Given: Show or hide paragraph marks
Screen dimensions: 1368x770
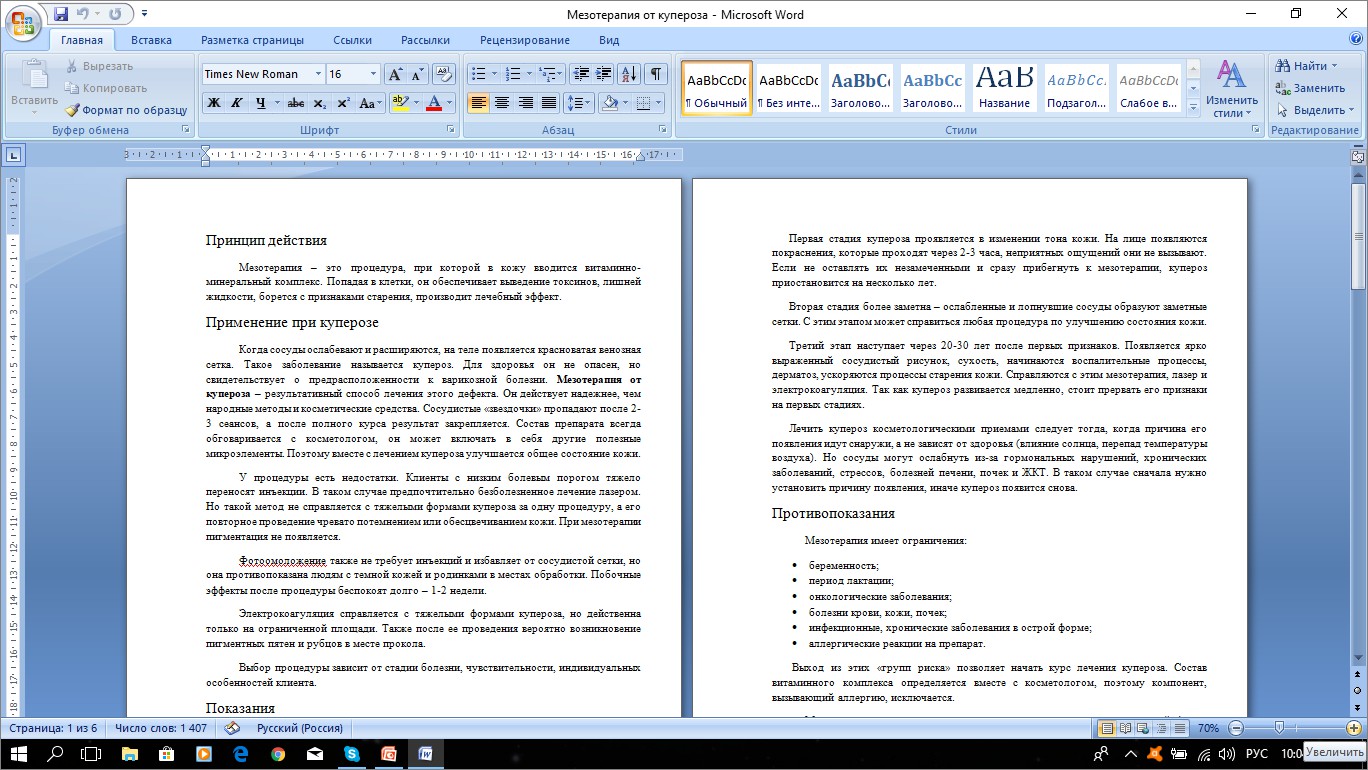Looking at the screenshot, I should (656, 74).
